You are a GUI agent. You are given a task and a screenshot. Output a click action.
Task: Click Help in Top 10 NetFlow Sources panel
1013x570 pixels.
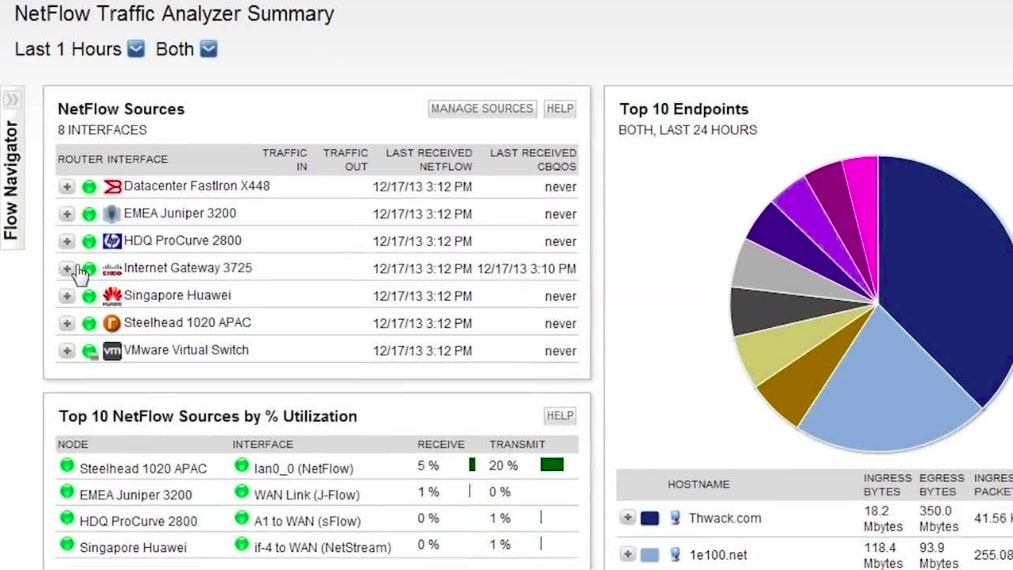[x=560, y=416]
